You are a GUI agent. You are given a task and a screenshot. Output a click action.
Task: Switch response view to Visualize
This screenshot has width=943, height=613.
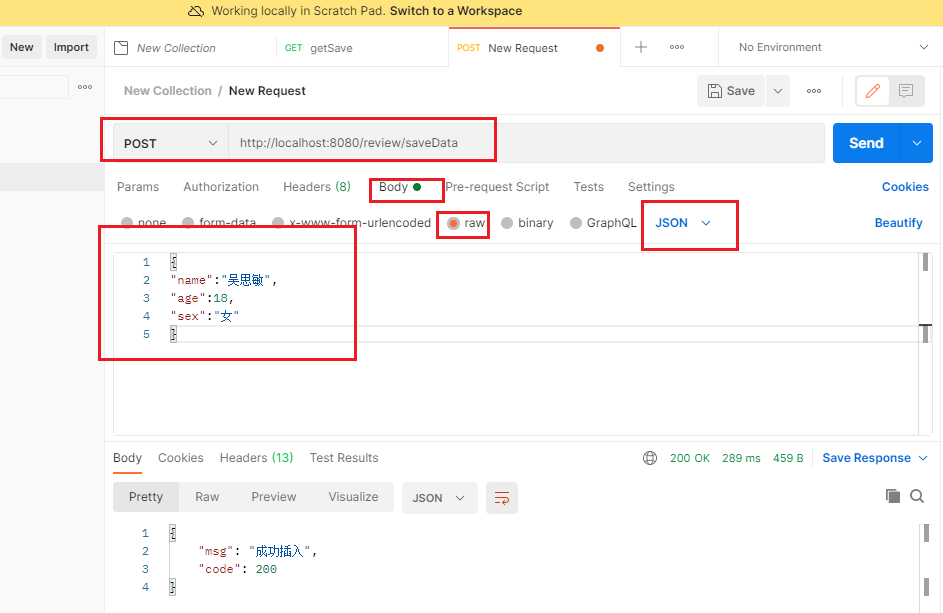point(353,497)
